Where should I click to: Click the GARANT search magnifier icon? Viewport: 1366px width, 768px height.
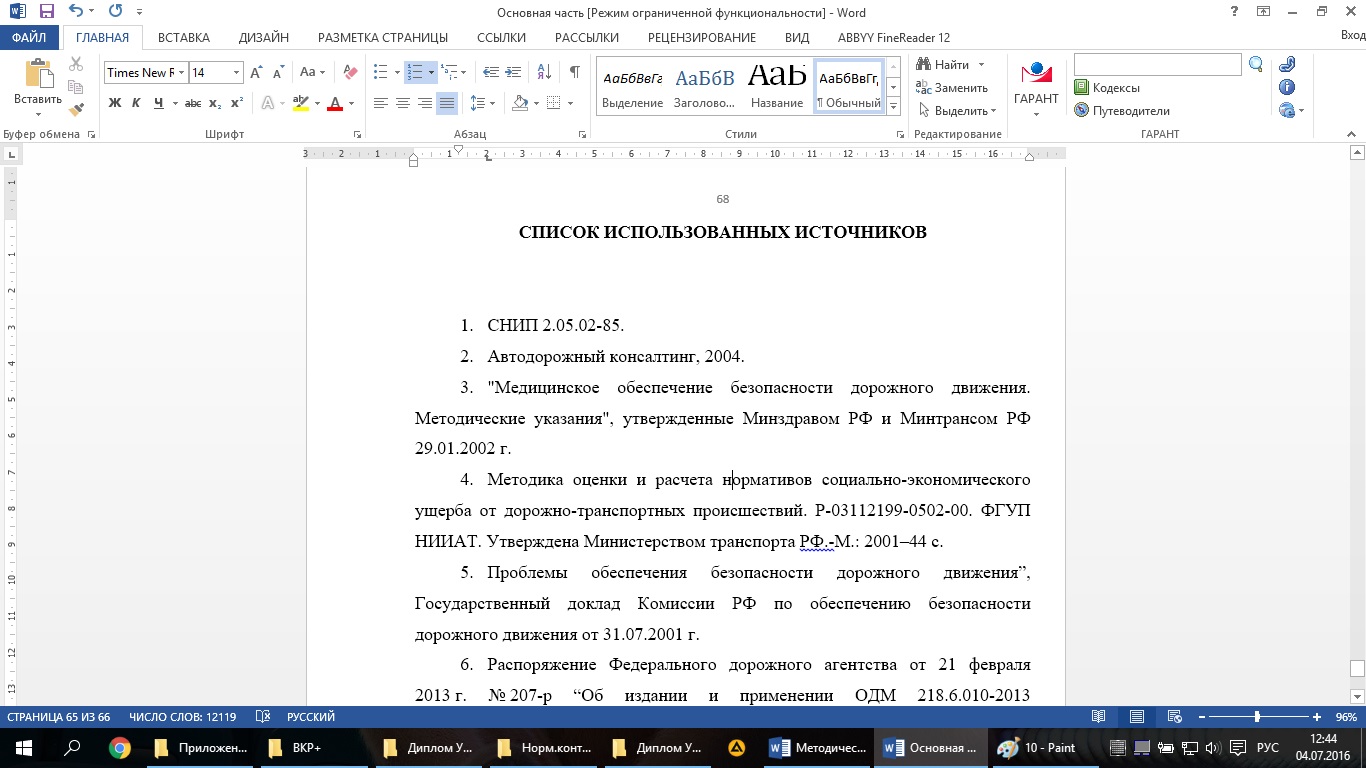(x=1257, y=65)
